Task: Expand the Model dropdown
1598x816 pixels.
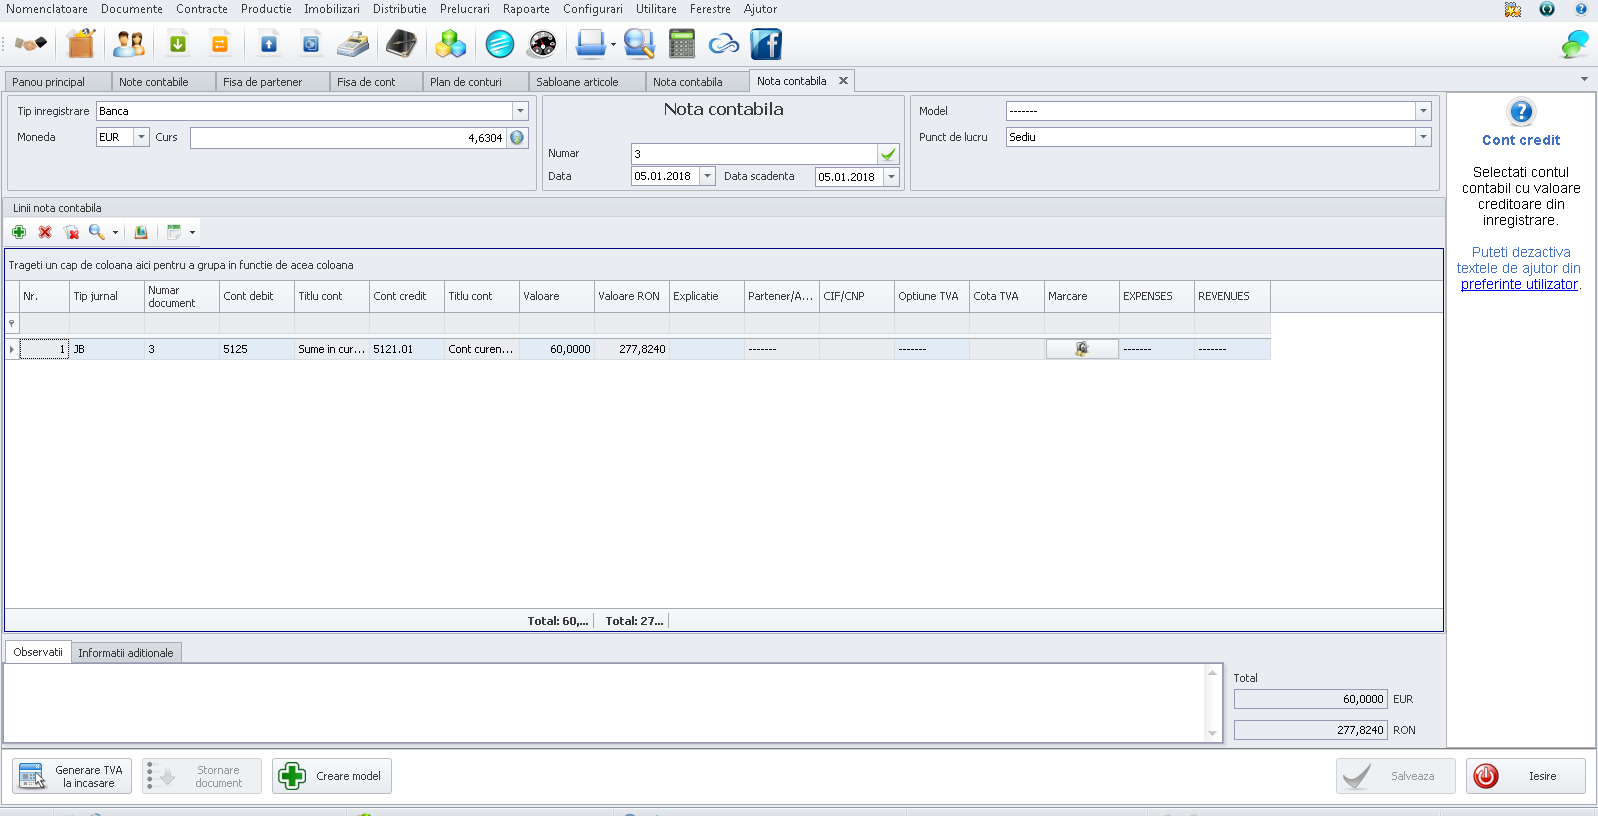Action: (x=1423, y=111)
